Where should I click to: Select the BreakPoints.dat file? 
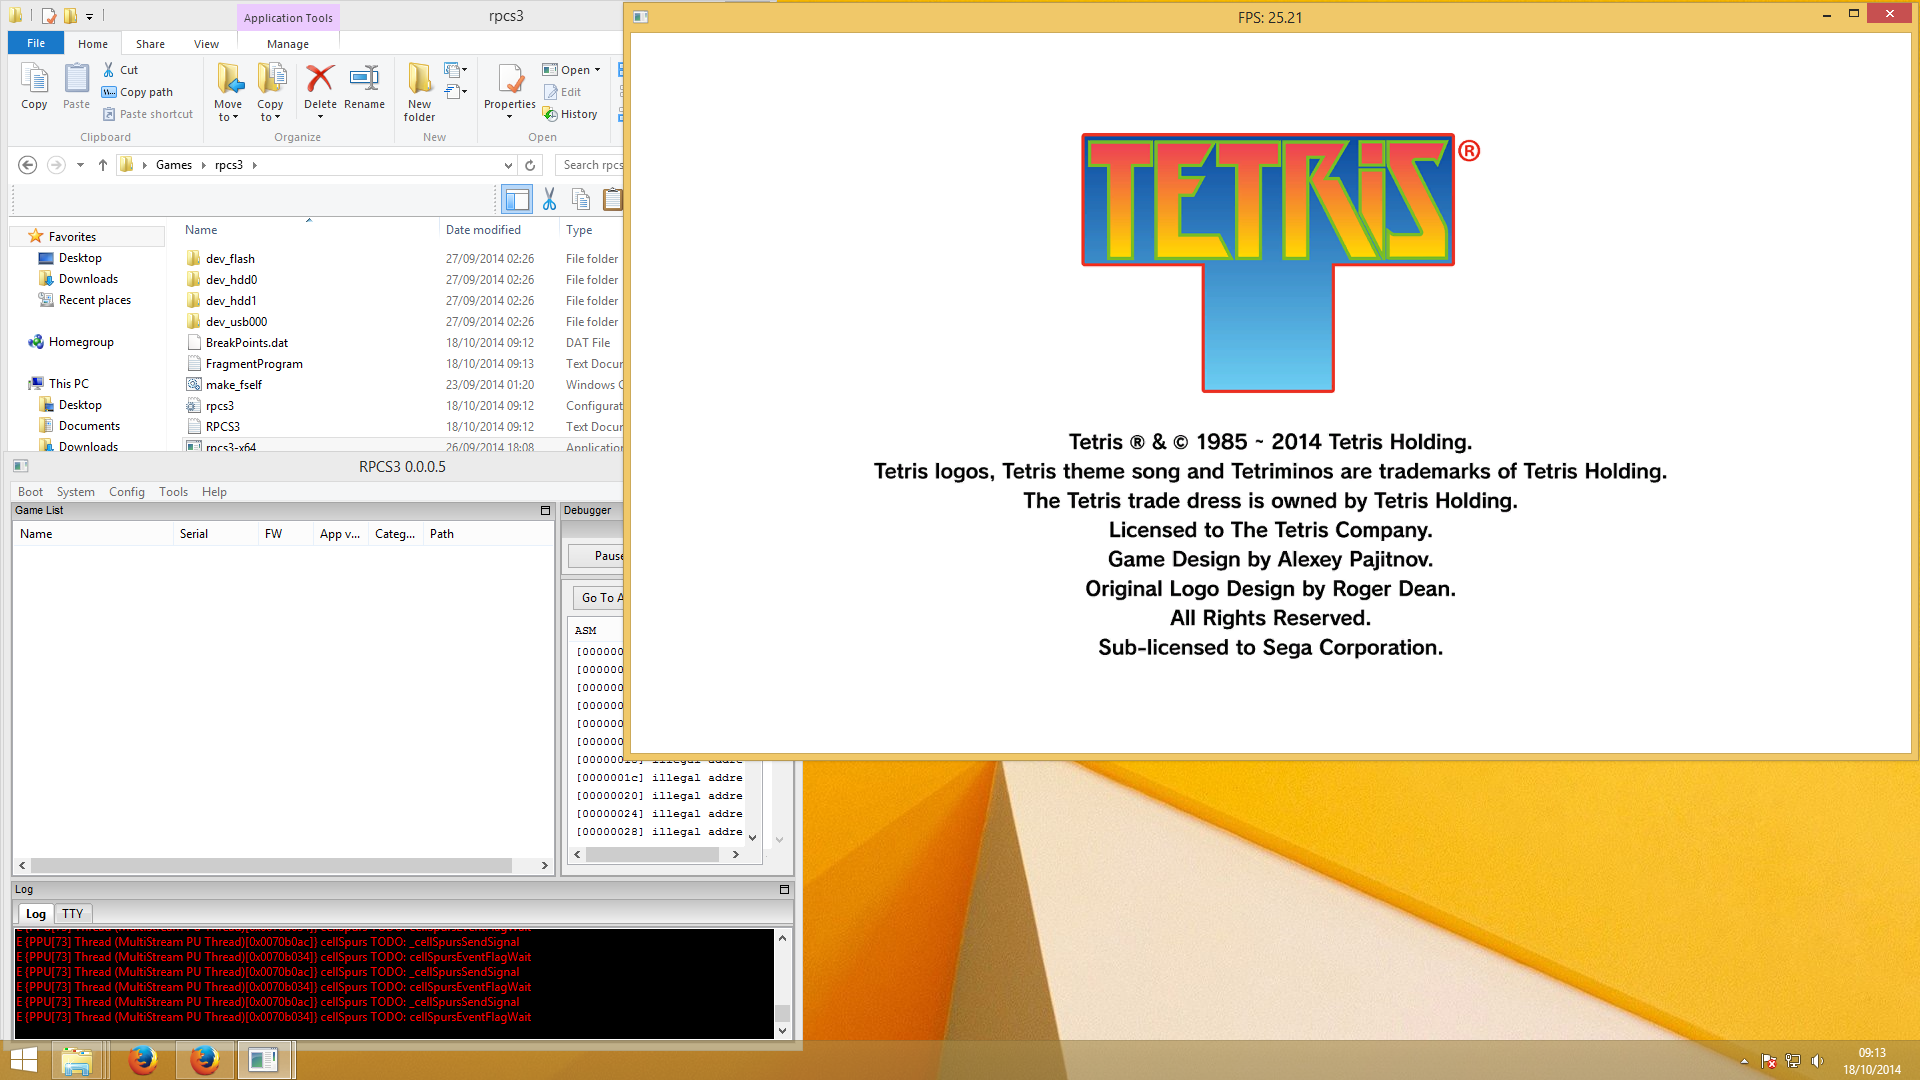pos(246,343)
